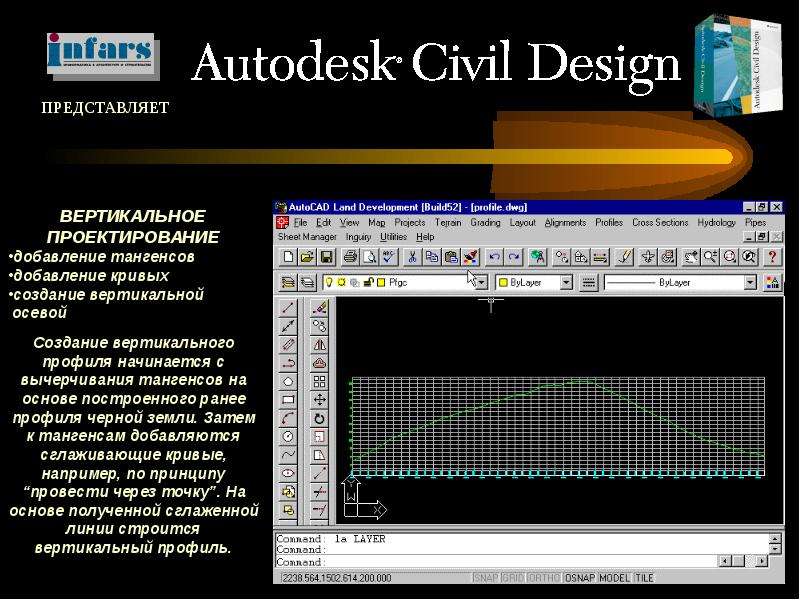The width and height of the screenshot is (800, 600).
Task: Toggle the SNAP mode in status bar
Action: 485,578
